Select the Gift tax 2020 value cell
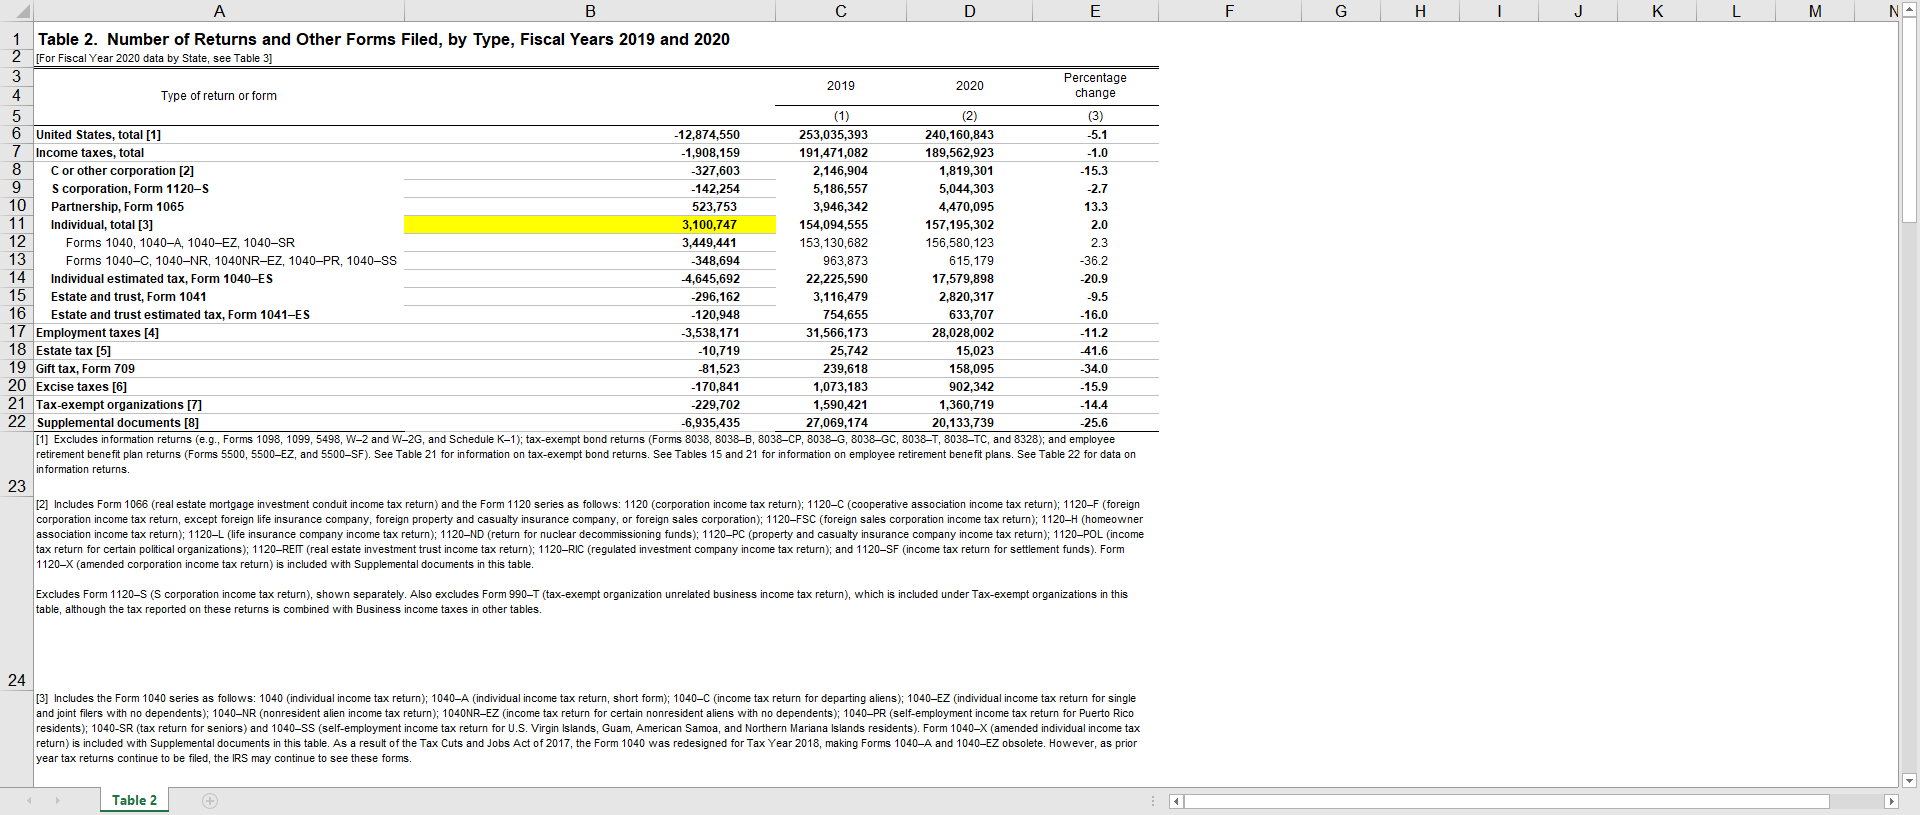The image size is (1920, 815). pyautogui.click(x=969, y=369)
